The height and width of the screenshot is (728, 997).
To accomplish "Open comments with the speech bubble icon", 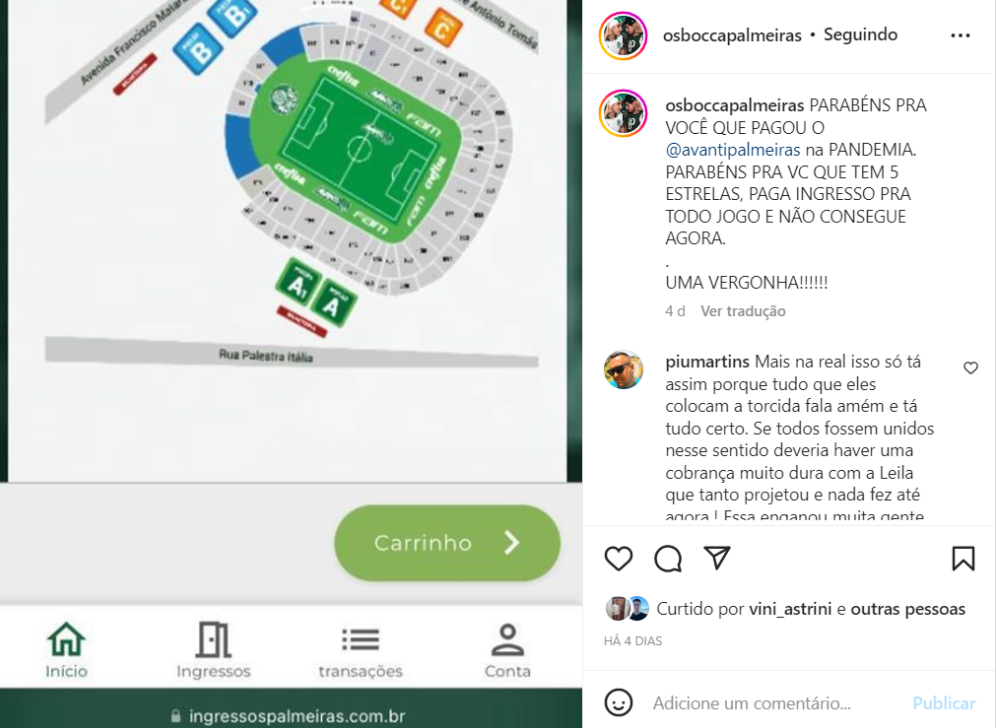I will 668,558.
